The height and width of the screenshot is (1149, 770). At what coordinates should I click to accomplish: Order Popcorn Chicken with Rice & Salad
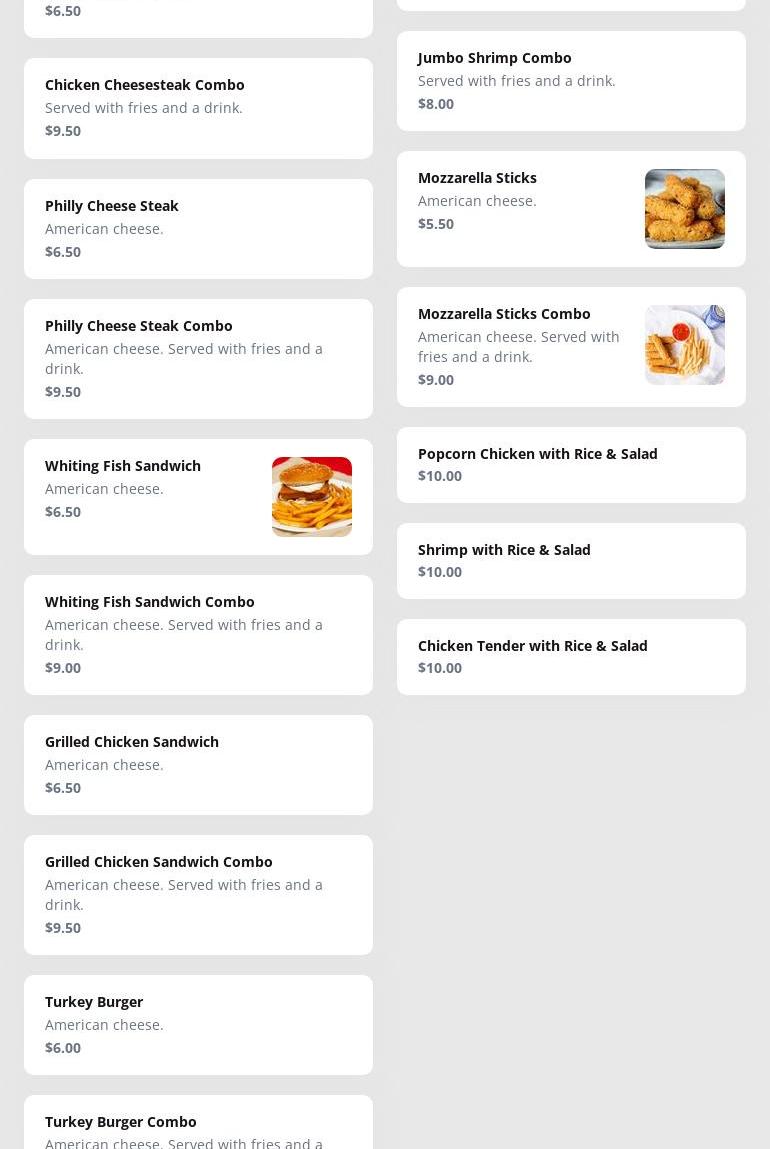pyautogui.click(x=538, y=454)
